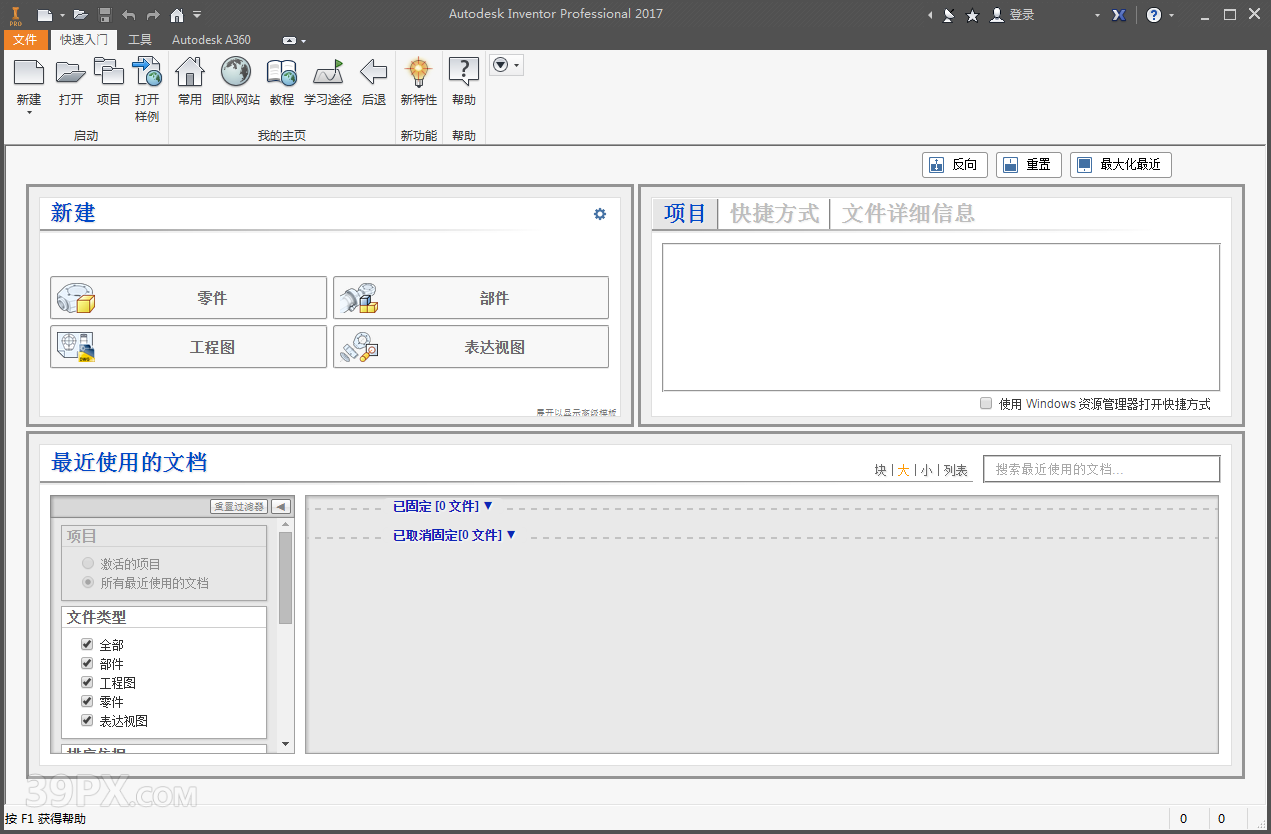Screen dimensions: 1271x834
Task: Open the 教程 (Tutorials) icon
Action: pos(282,73)
